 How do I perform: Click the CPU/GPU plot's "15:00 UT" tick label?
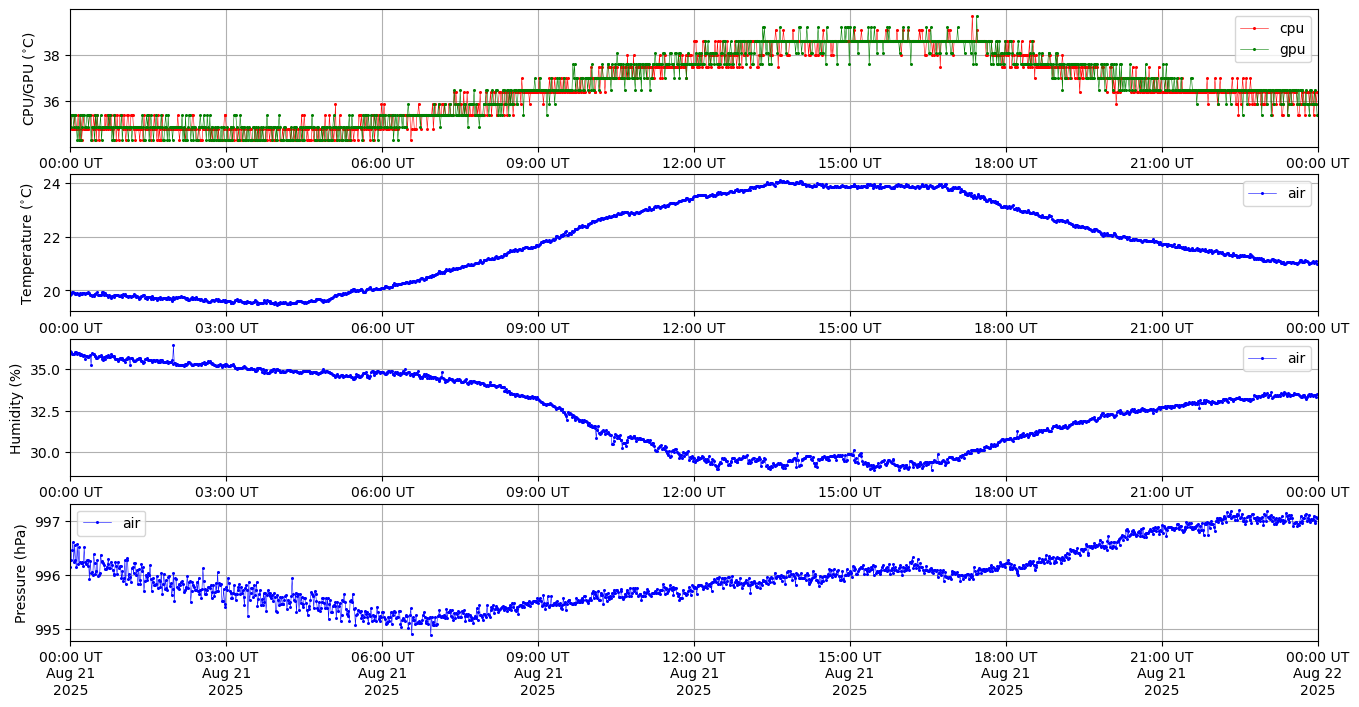(850, 163)
